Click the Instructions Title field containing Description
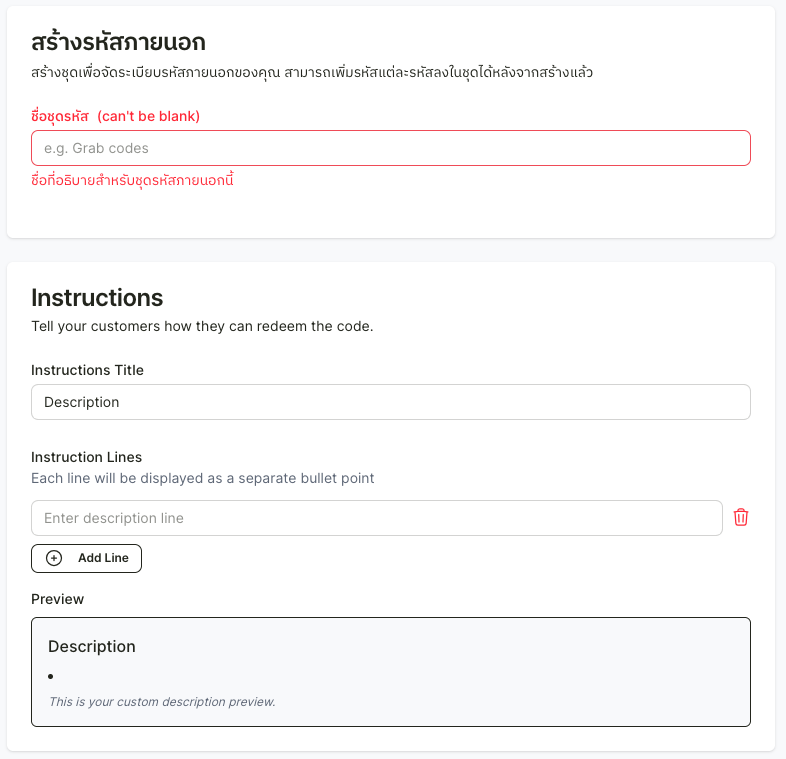The width and height of the screenshot is (786, 759). 390,402
